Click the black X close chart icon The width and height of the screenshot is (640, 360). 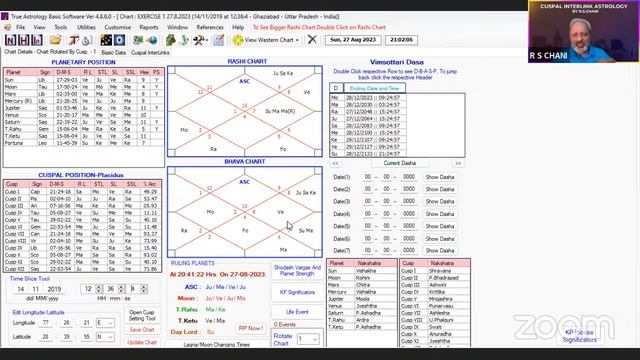point(312,40)
